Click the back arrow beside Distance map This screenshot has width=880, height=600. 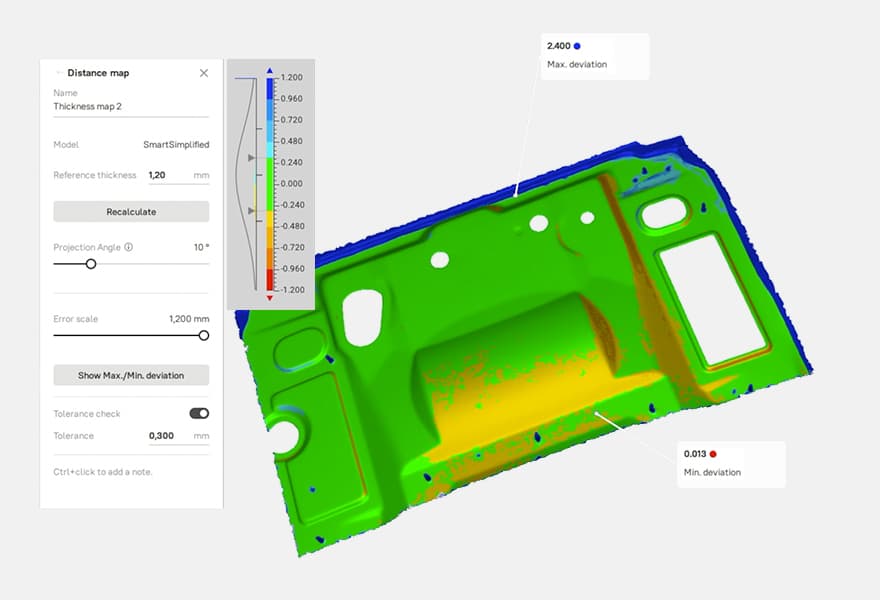click(59, 73)
